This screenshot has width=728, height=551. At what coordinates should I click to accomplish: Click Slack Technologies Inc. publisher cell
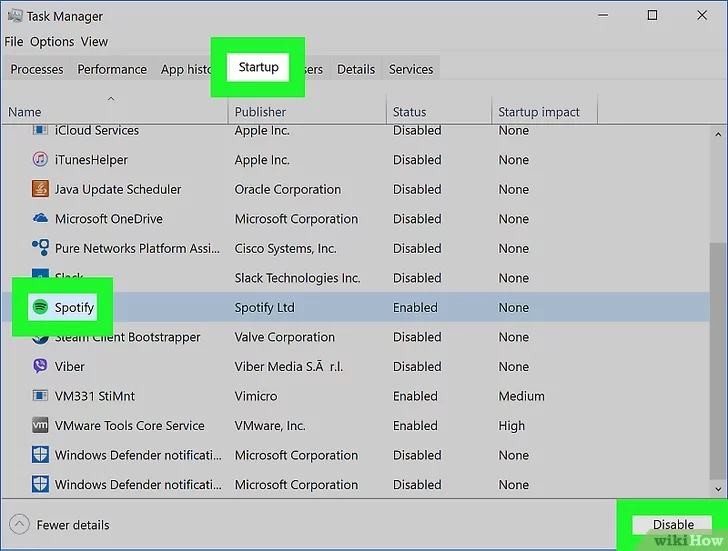pyautogui.click(x=297, y=278)
